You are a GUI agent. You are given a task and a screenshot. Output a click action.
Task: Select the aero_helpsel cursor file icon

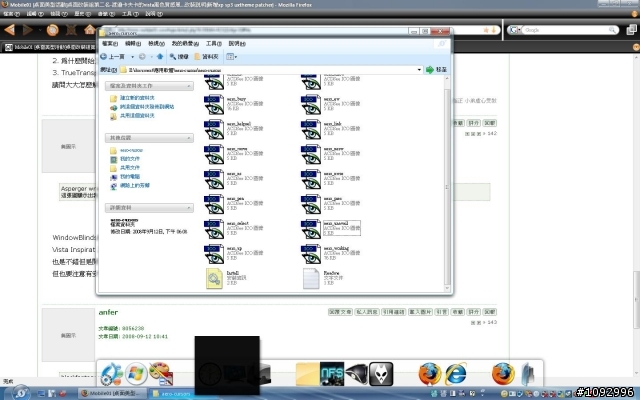[x=214, y=129]
